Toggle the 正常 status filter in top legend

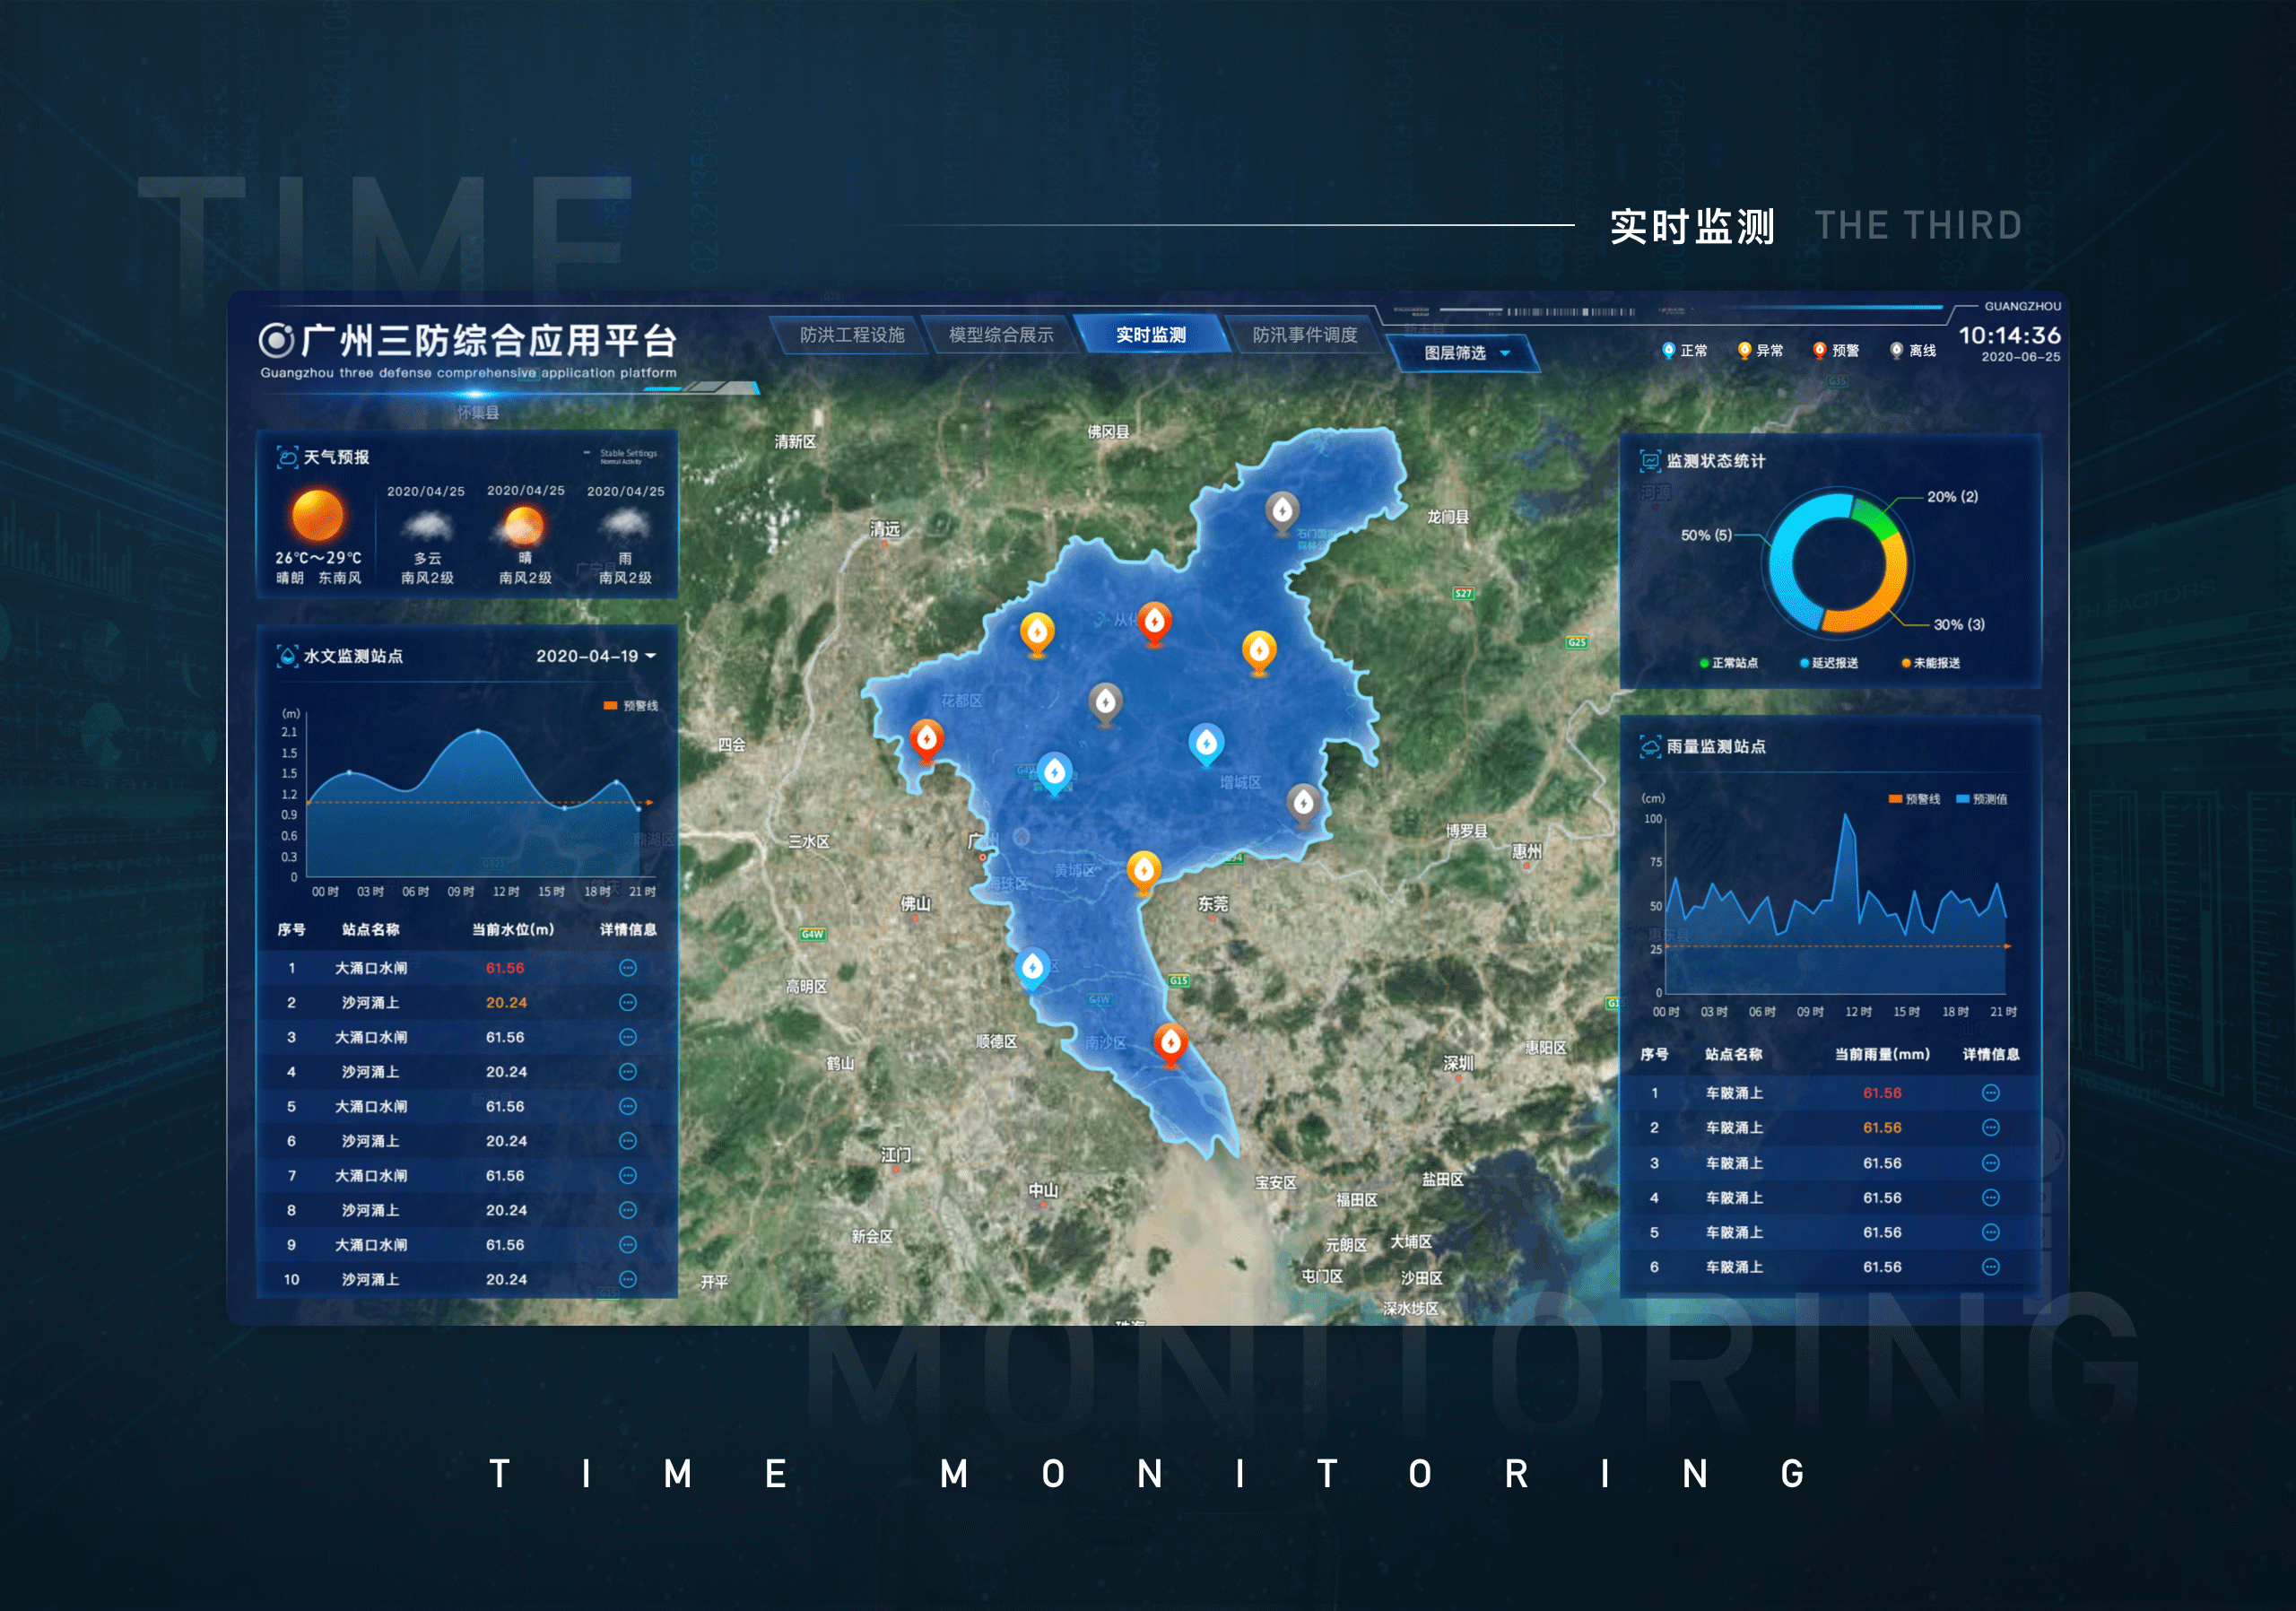click(1684, 350)
